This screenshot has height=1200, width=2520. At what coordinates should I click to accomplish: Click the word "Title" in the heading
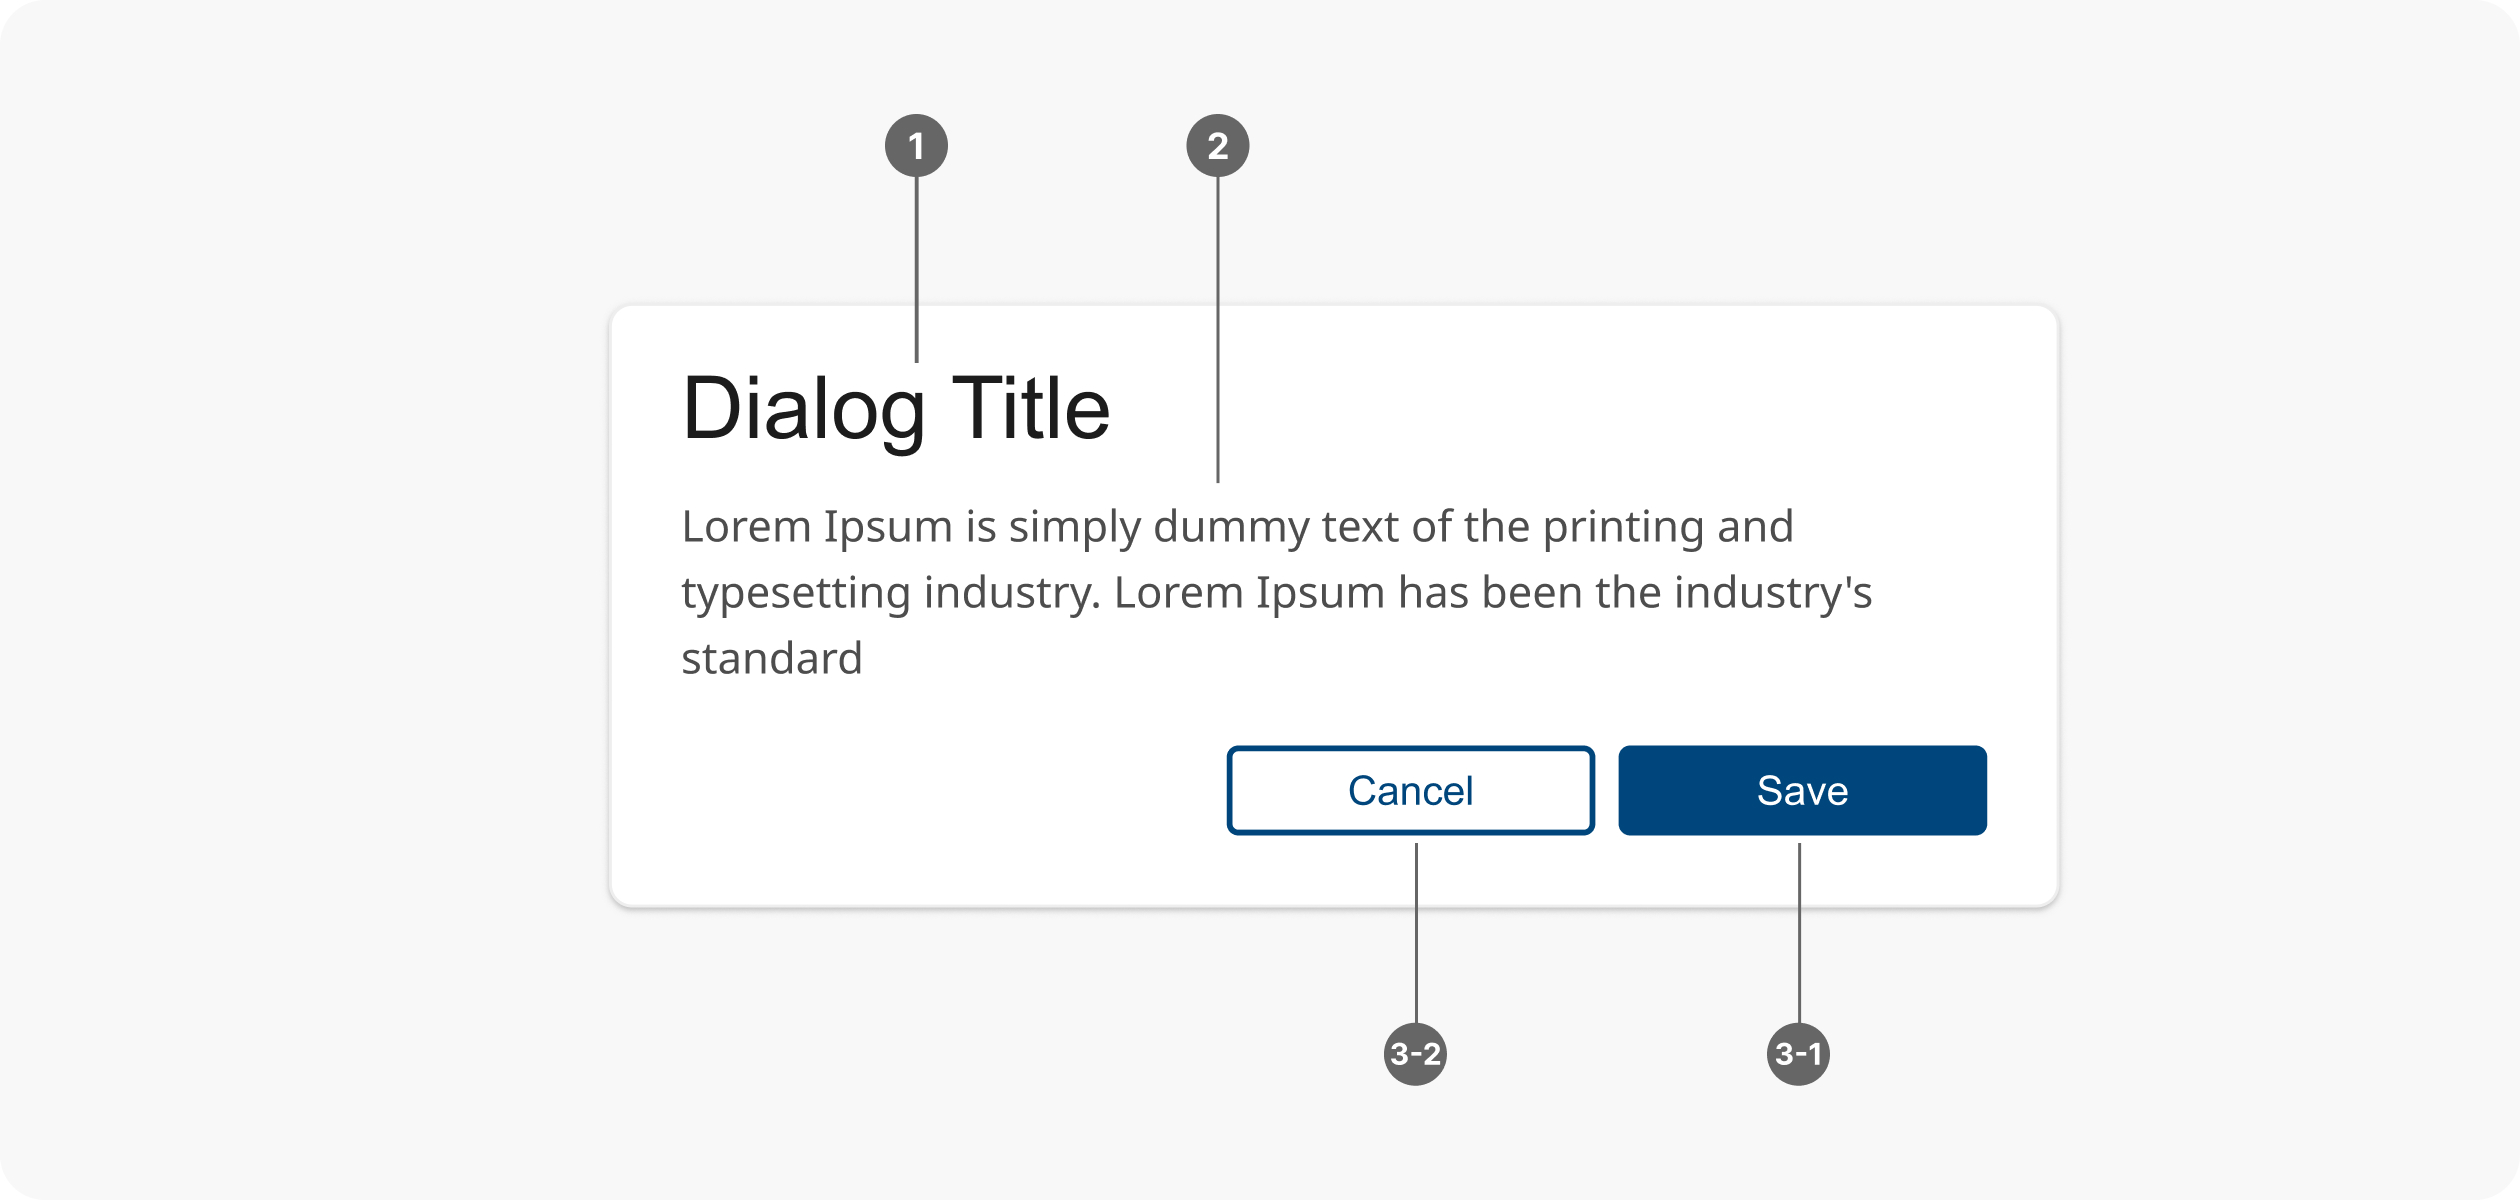pyautogui.click(x=1031, y=409)
